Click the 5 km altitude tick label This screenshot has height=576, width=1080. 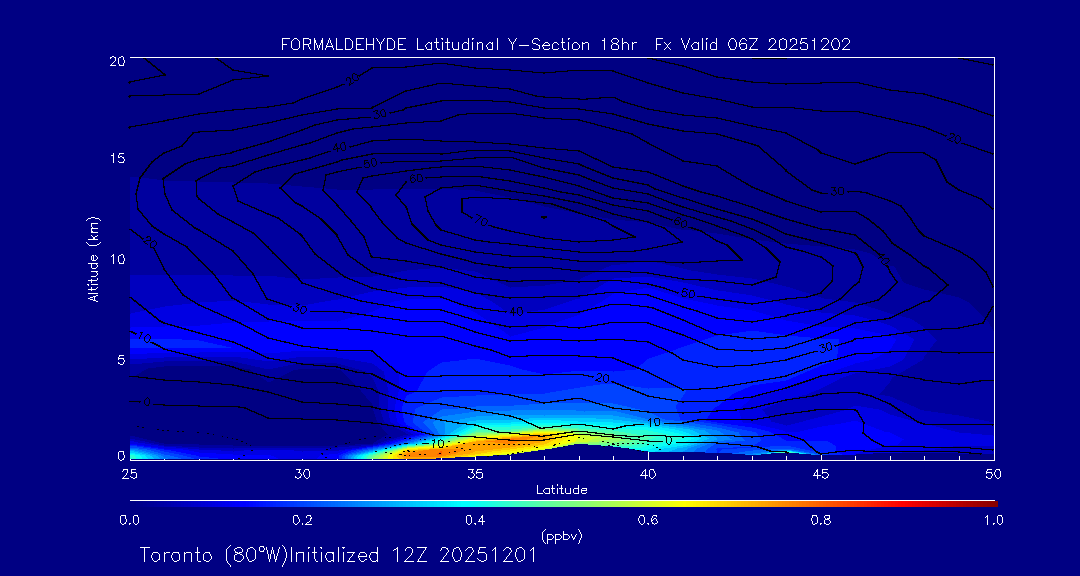click(x=119, y=359)
